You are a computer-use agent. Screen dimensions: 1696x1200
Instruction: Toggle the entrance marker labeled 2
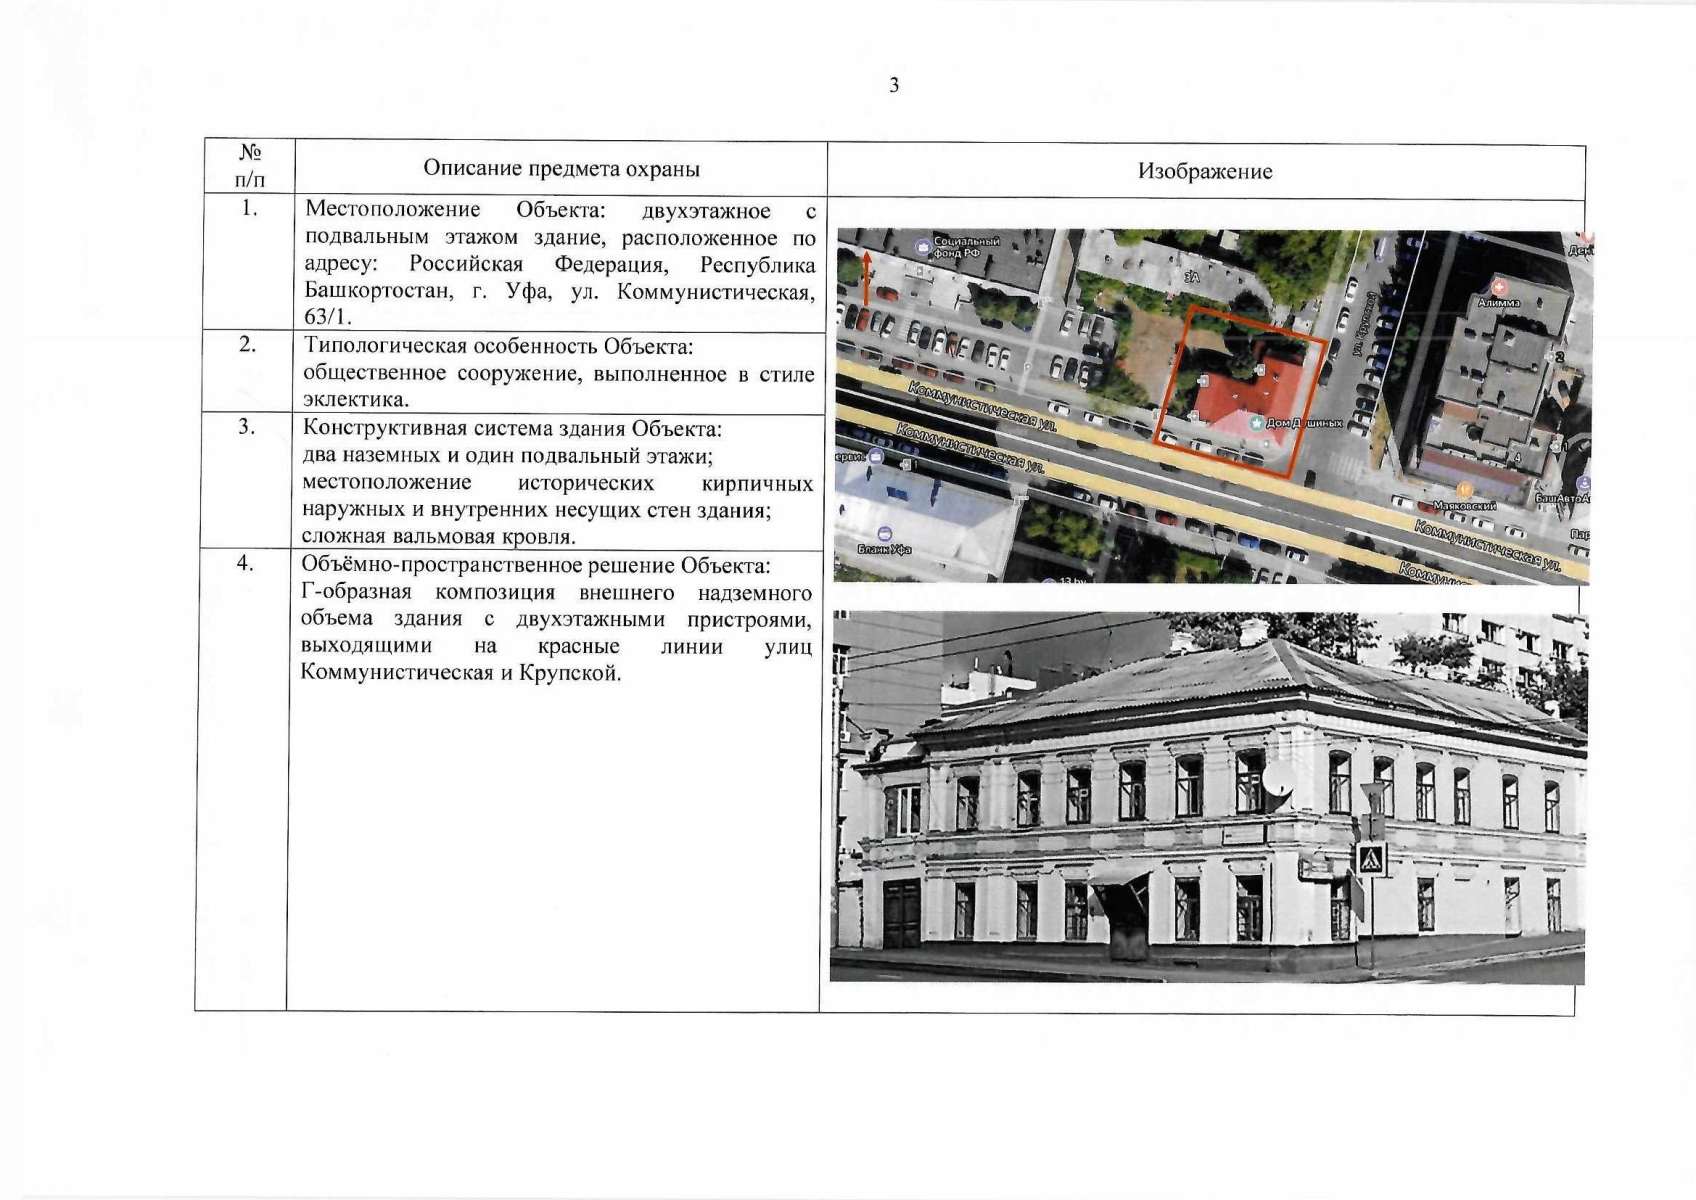[1553, 358]
